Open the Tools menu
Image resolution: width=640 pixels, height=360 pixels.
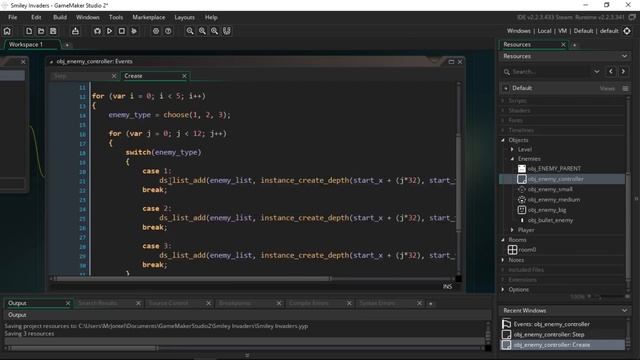coord(116,17)
